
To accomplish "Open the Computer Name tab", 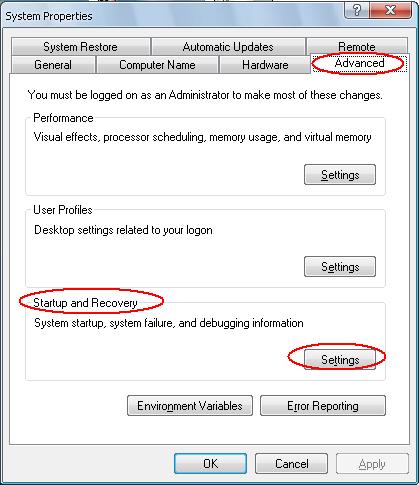I will (157, 65).
